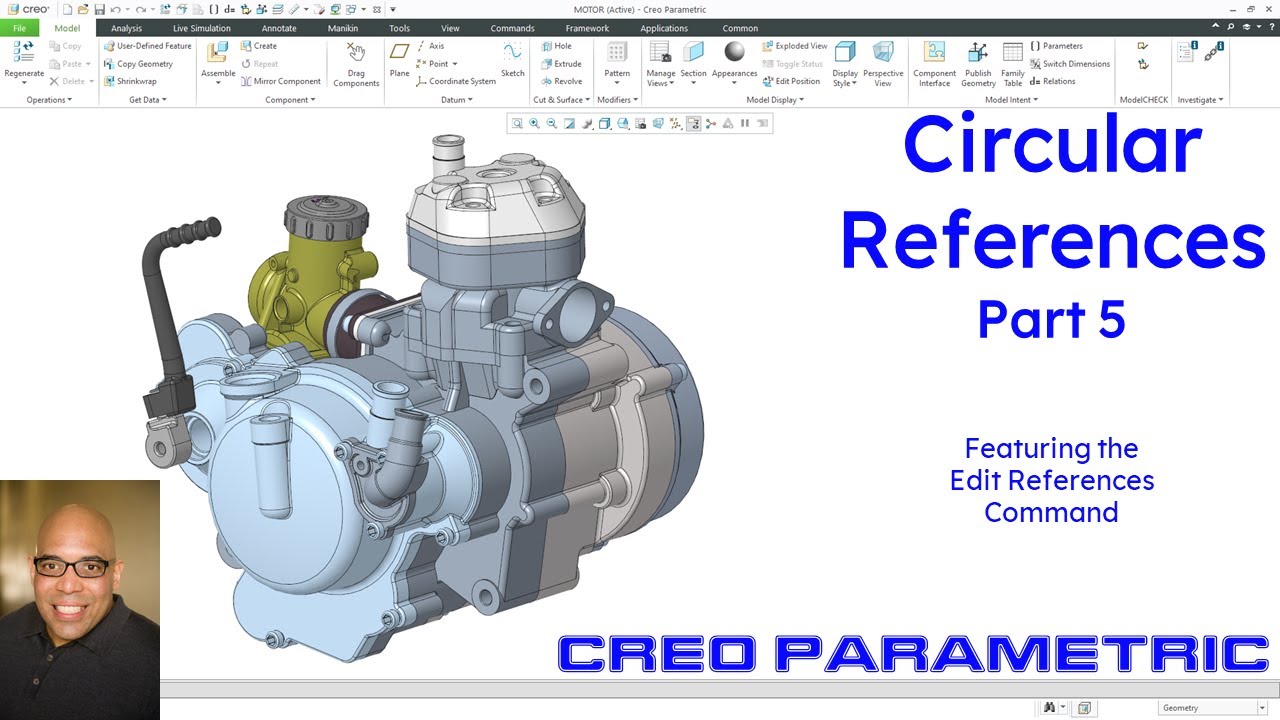The height and width of the screenshot is (720, 1280).
Task: Click the Undo arrow
Action: pyautogui.click(x=116, y=9)
